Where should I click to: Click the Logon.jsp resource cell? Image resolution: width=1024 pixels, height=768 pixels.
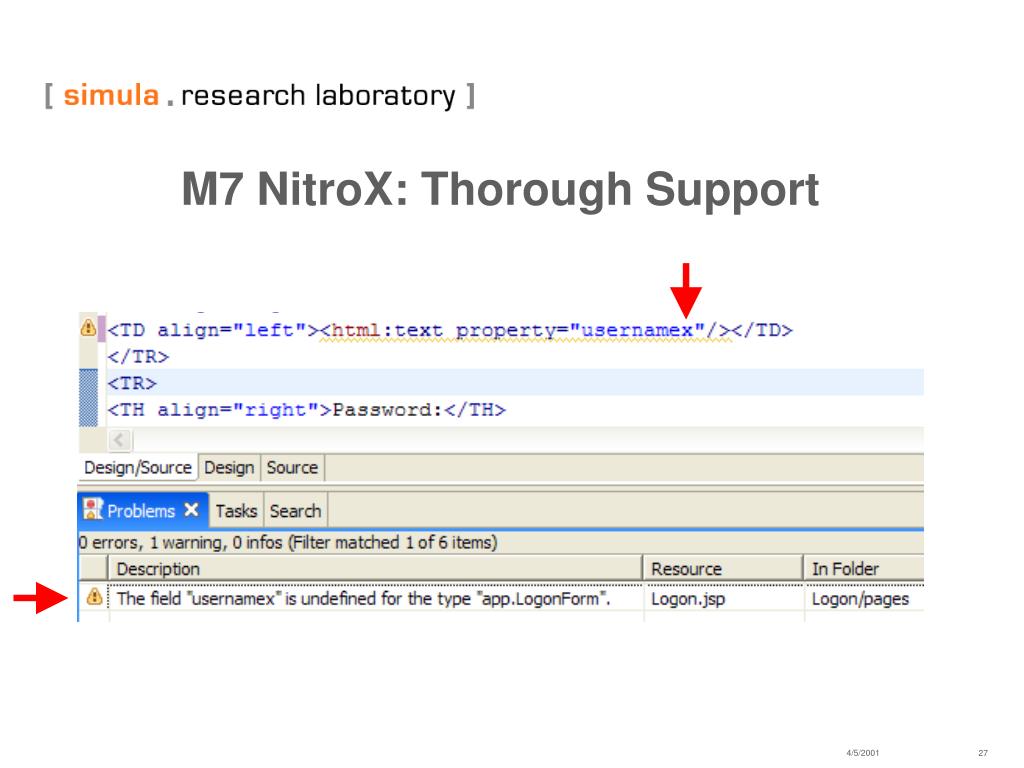pyautogui.click(x=688, y=598)
